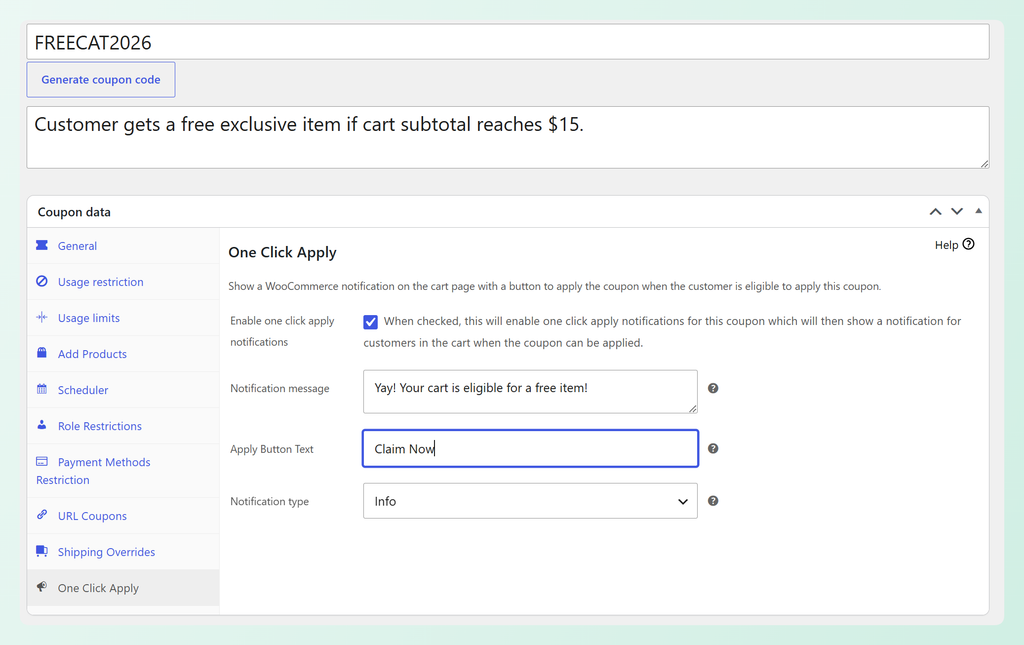Switch to Usage restriction tab
This screenshot has width=1024, height=645.
point(123,281)
